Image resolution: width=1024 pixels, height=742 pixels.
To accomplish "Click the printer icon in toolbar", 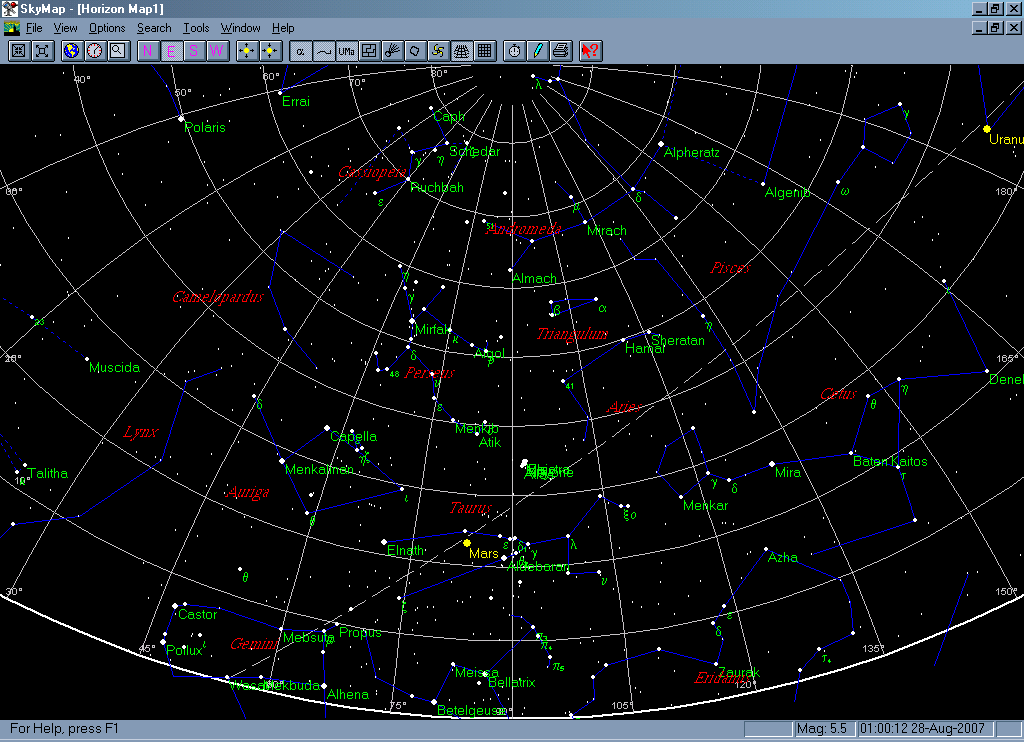I will pyautogui.click(x=560, y=51).
